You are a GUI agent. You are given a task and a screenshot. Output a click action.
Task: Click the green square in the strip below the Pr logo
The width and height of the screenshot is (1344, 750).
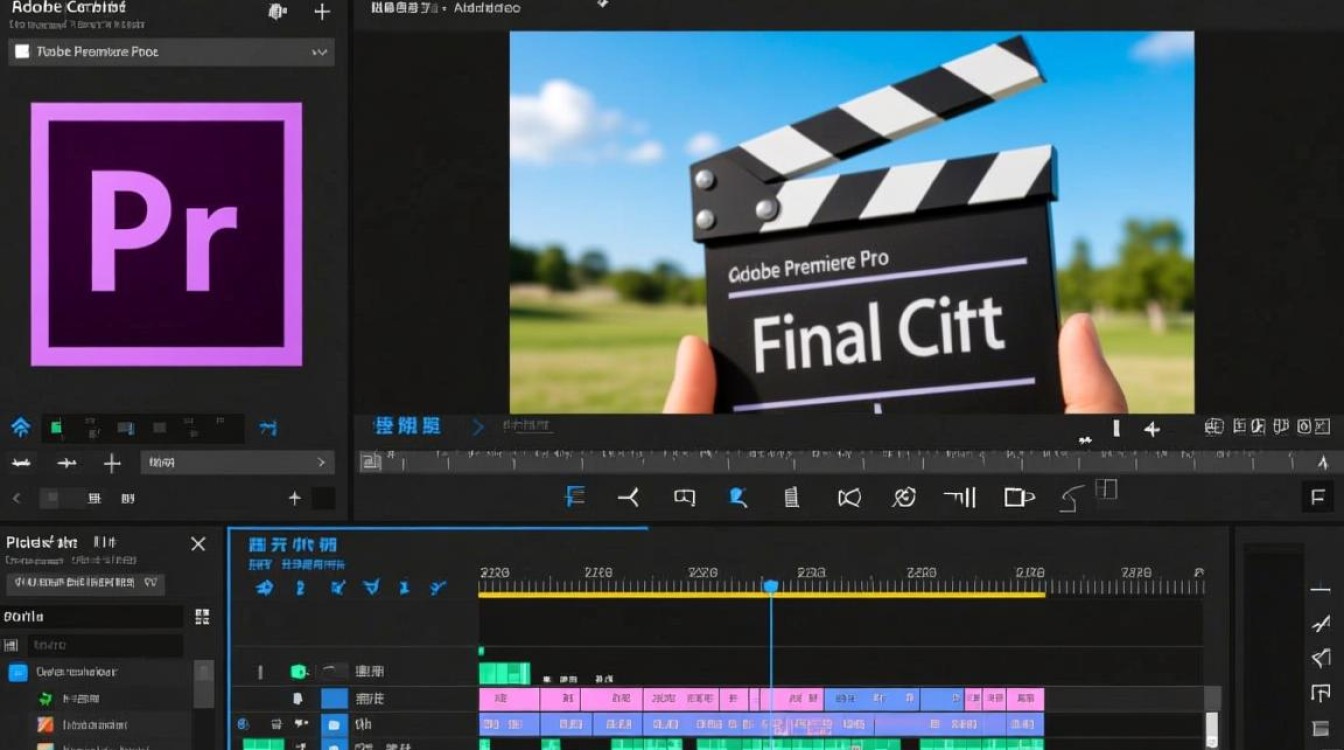[57, 429]
